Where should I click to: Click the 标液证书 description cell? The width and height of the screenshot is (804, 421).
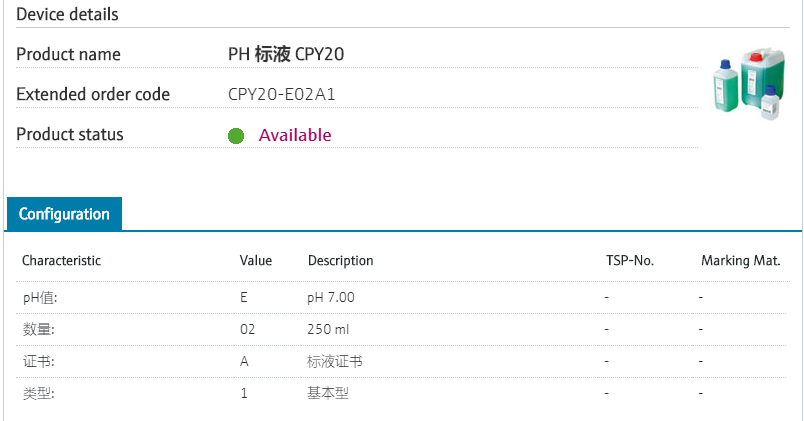point(335,361)
